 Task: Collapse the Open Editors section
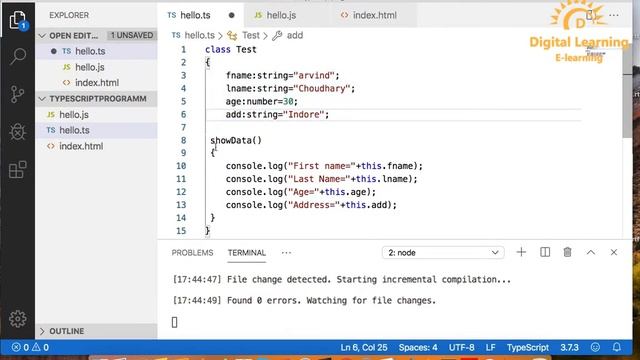coord(42,36)
